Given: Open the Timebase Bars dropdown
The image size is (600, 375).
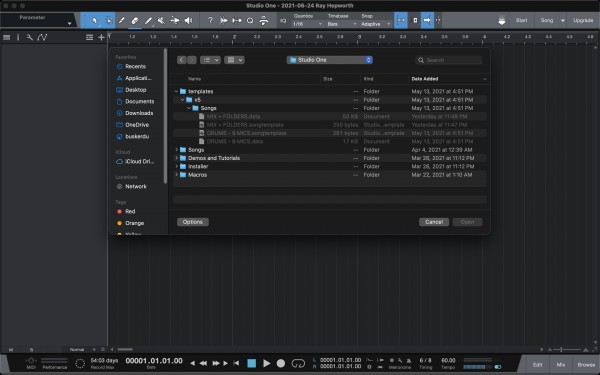Looking at the screenshot, I should pos(342,24).
